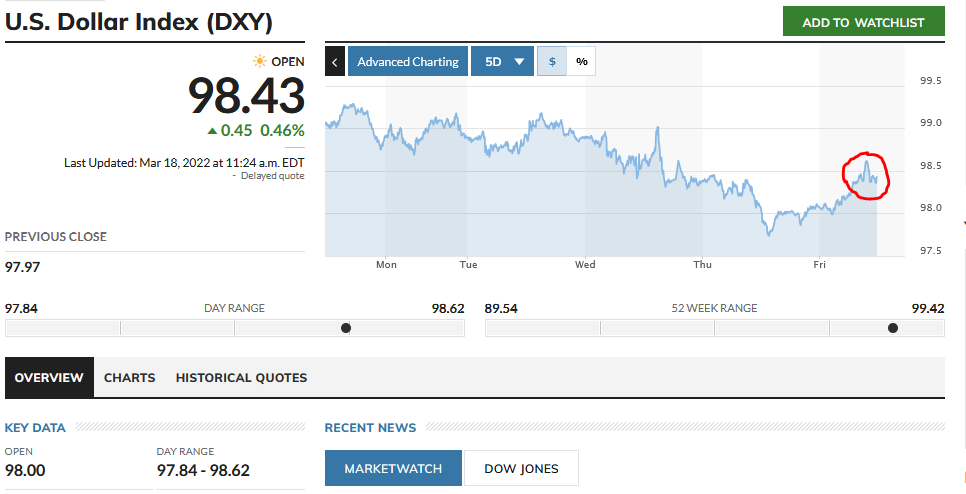Viewport: 966px width, 494px height.
Task: Click the day range slider marker
Action: point(346,328)
